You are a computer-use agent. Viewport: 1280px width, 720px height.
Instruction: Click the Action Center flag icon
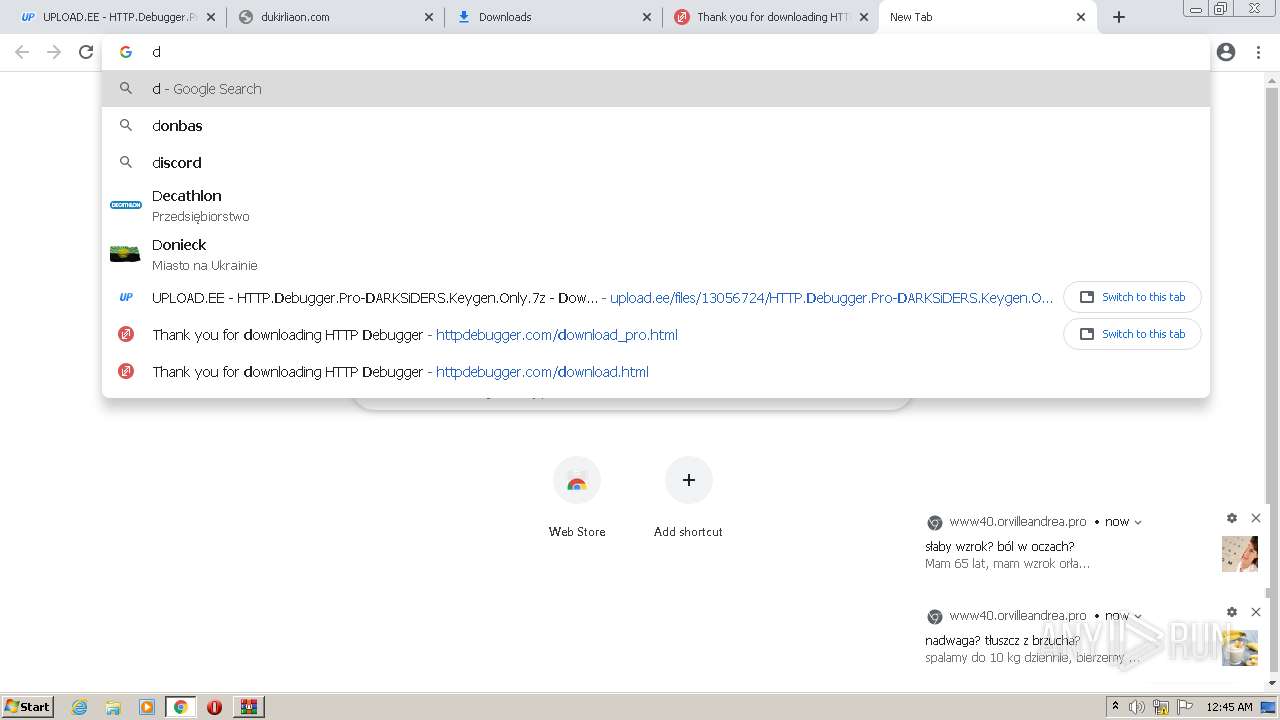[1185, 707]
